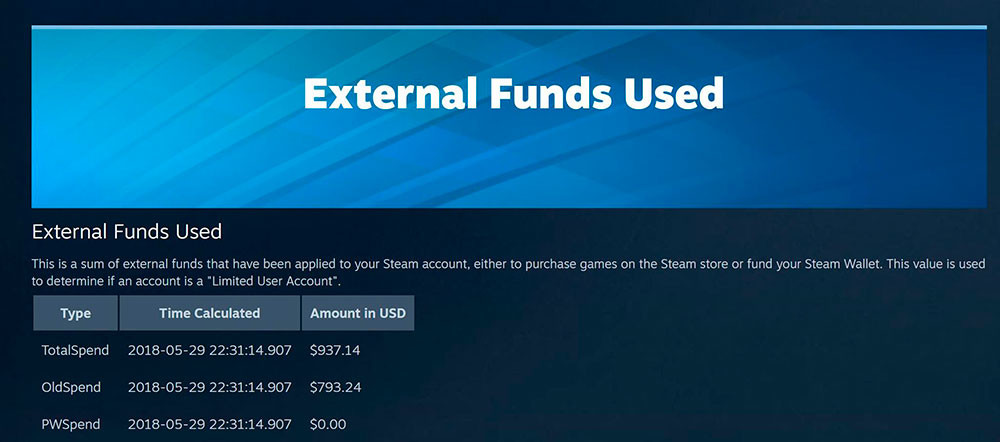Click the $937.14 amount value
Screen dimensions: 1000x442
click(x=335, y=350)
